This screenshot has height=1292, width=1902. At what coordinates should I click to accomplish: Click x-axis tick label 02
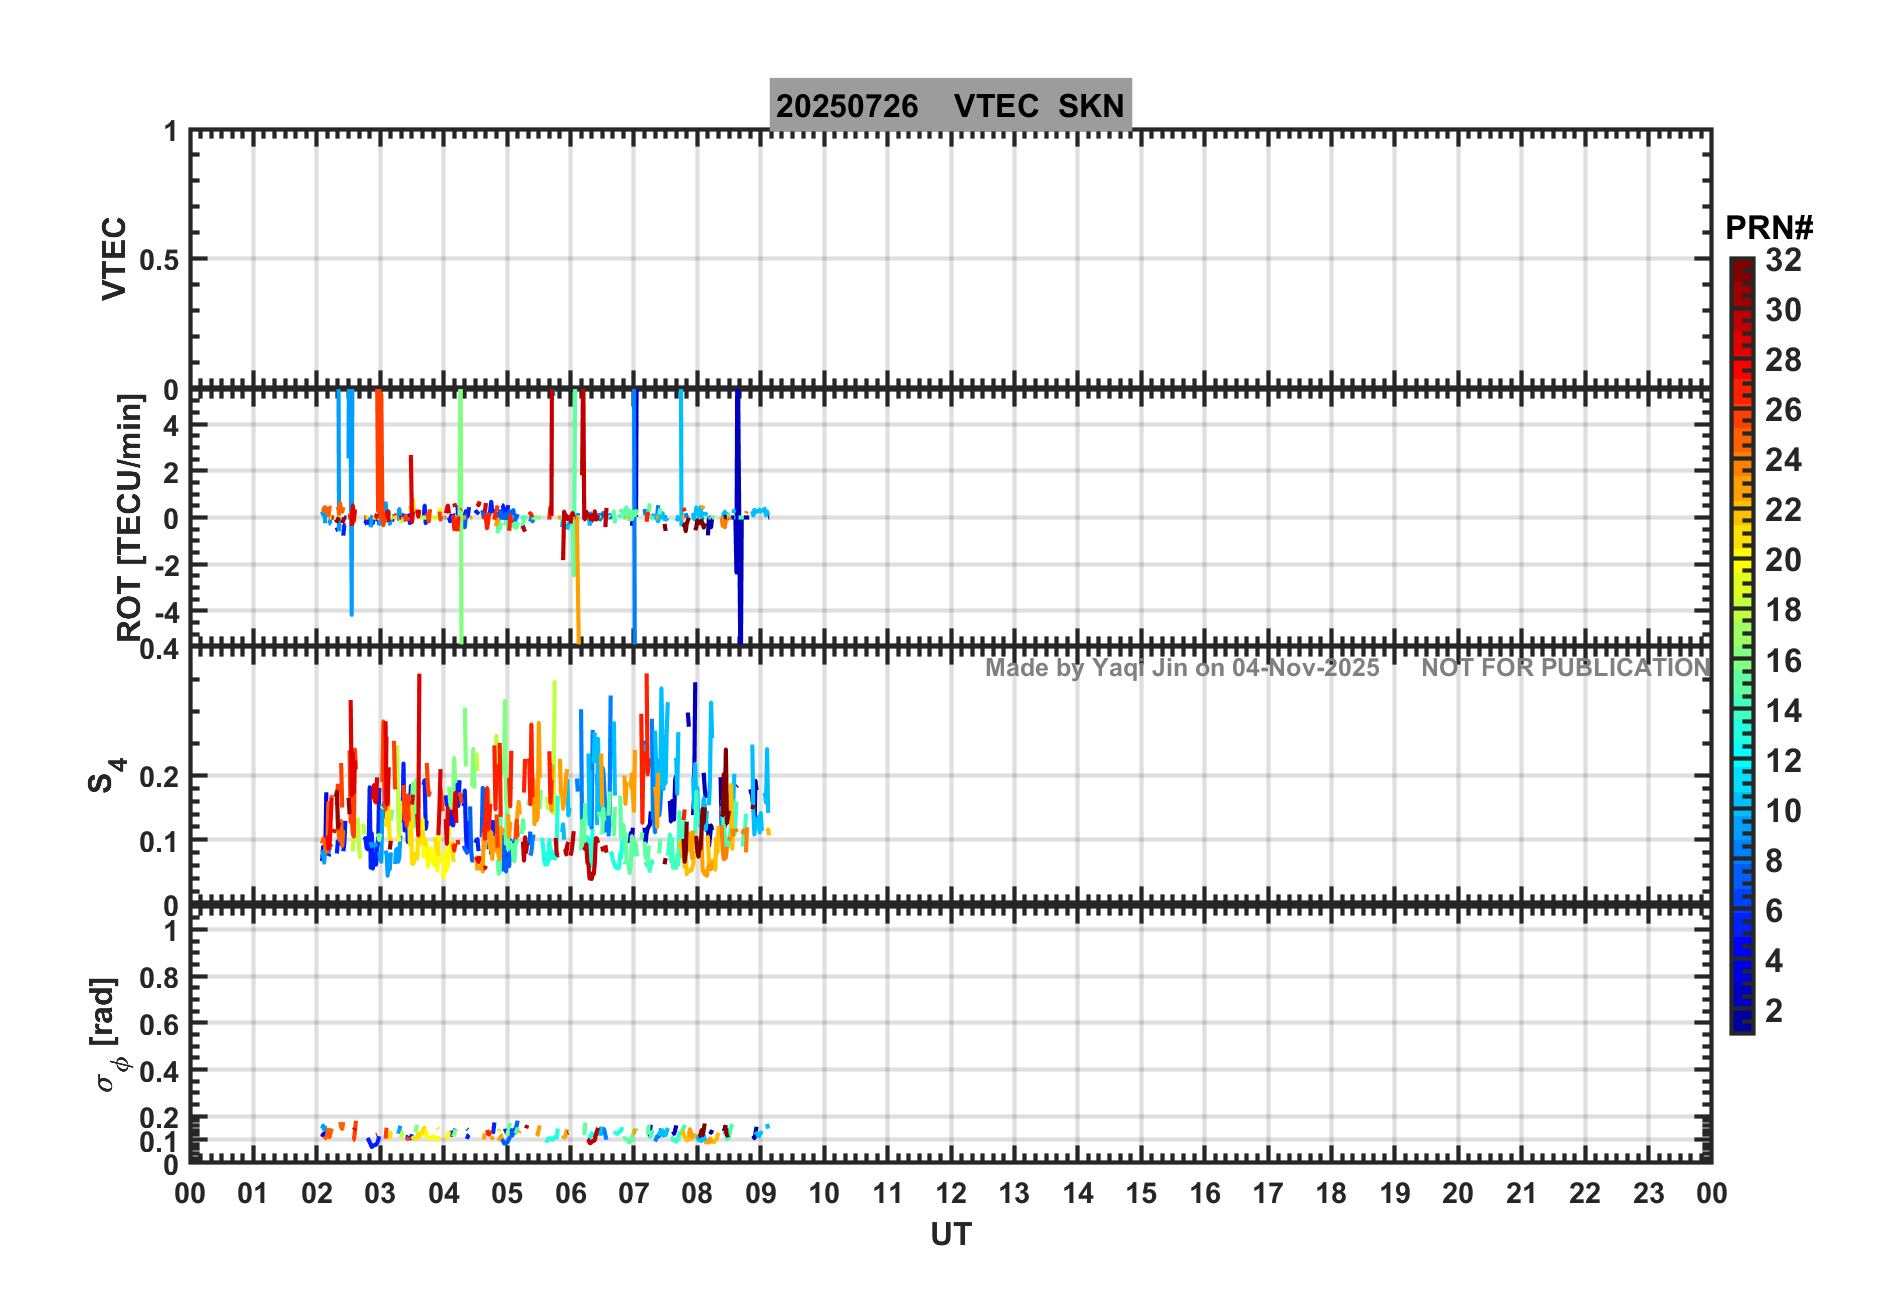tap(317, 1193)
